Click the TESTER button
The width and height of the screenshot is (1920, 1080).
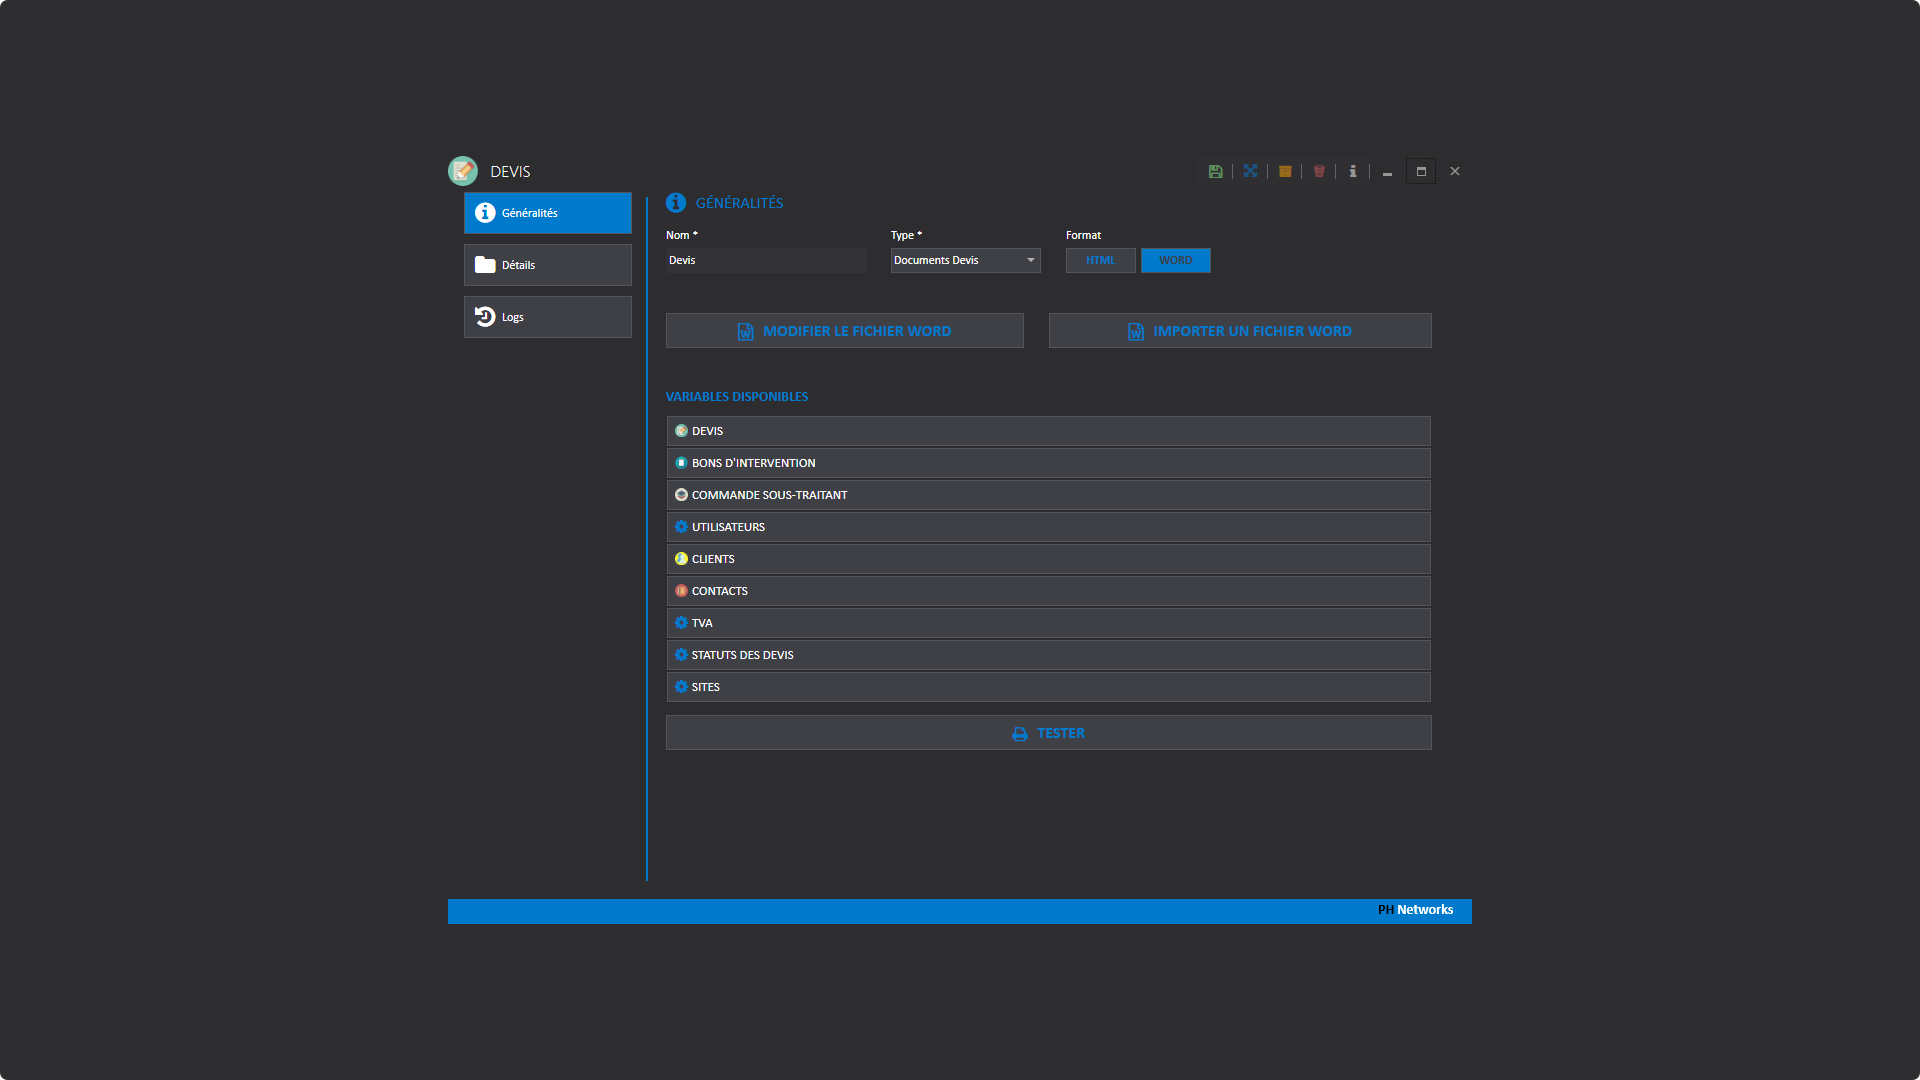tap(1049, 733)
